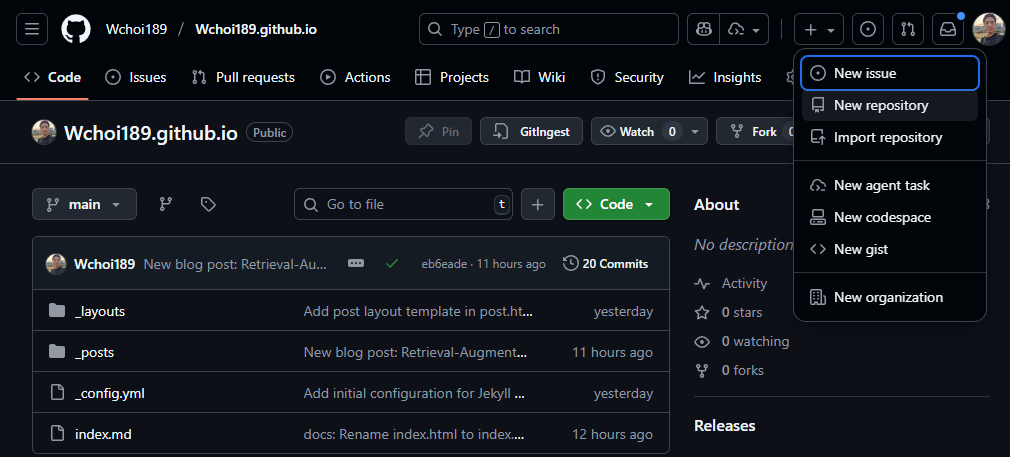Open the Wiki tab
Image resolution: width=1010 pixels, height=457 pixels.
click(540, 77)
